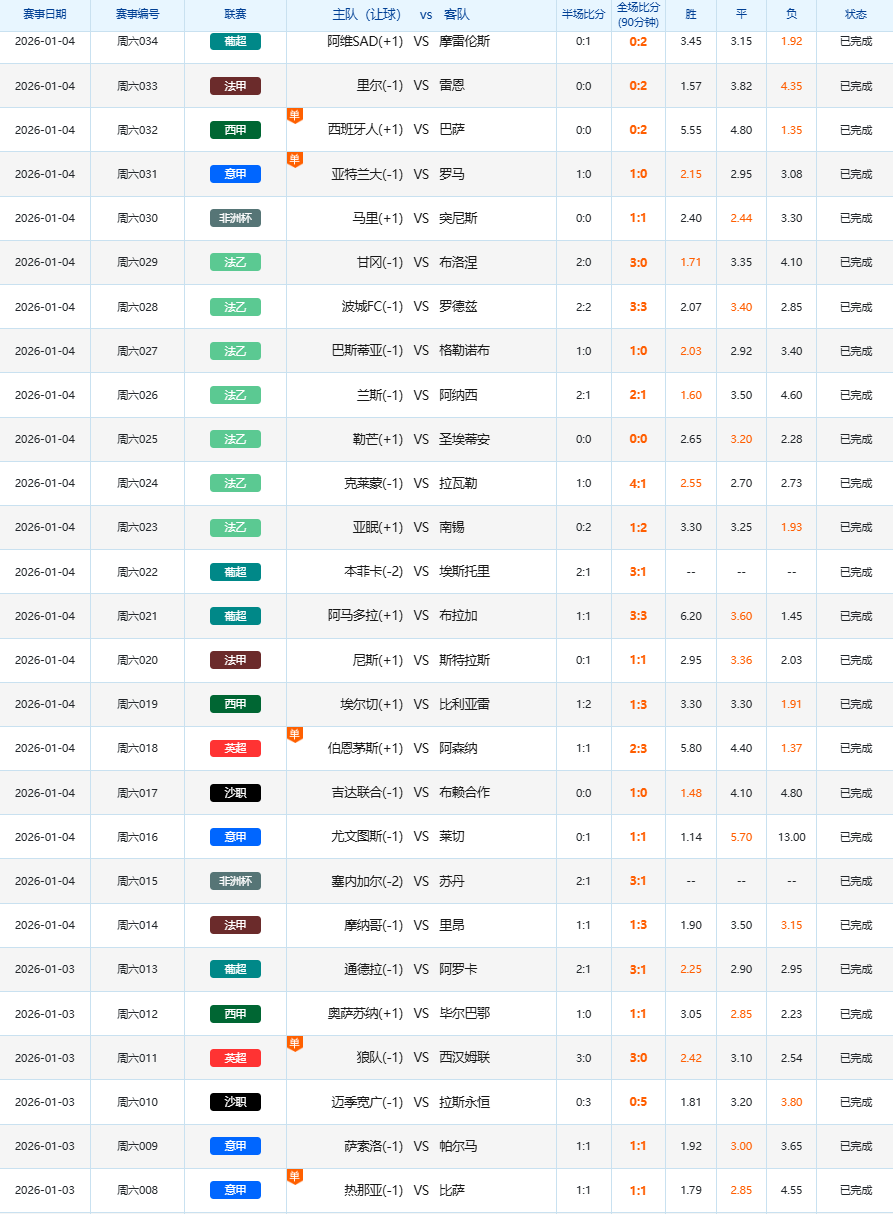
Task: Select the black 沙职 tag in row 周六017
Action: click(235, 793)
